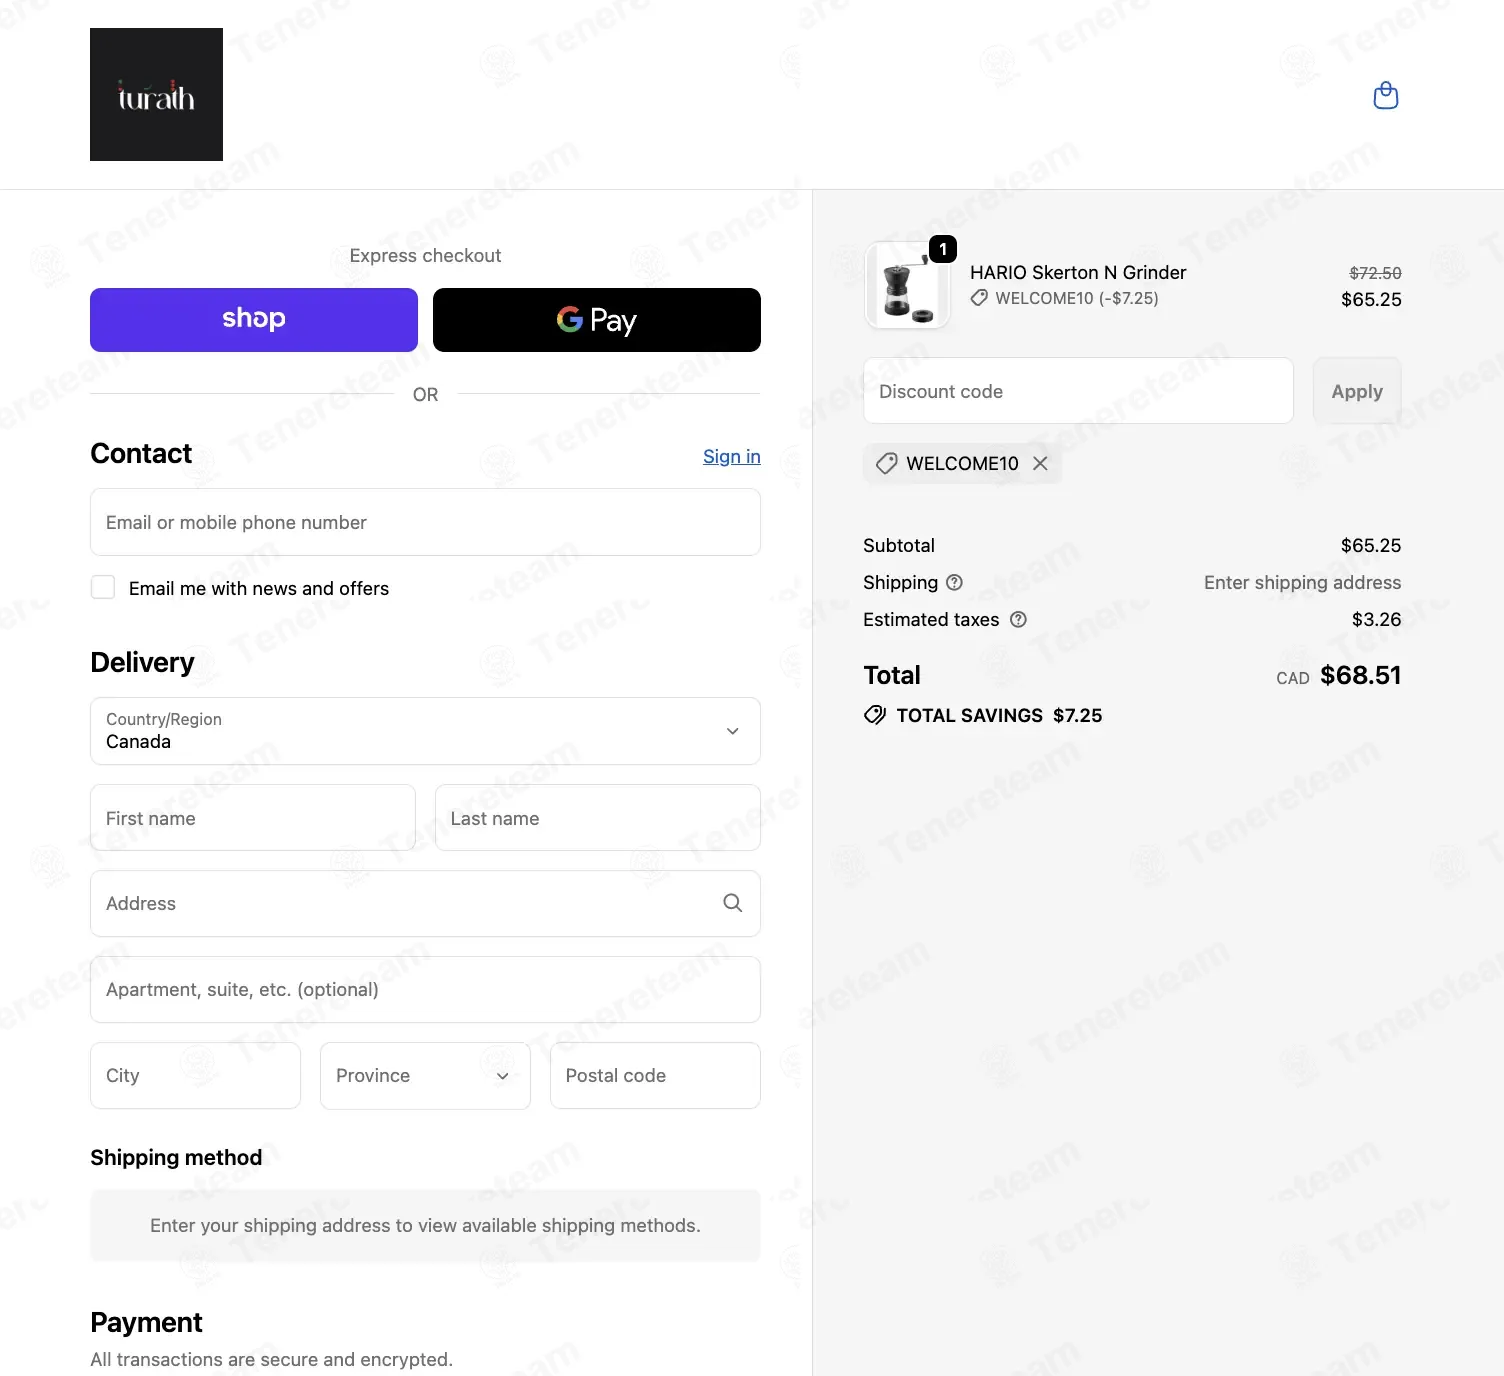1504x1376 pixels.
Task: Remove the WELCOME10 discount code
Action: 1040,463
